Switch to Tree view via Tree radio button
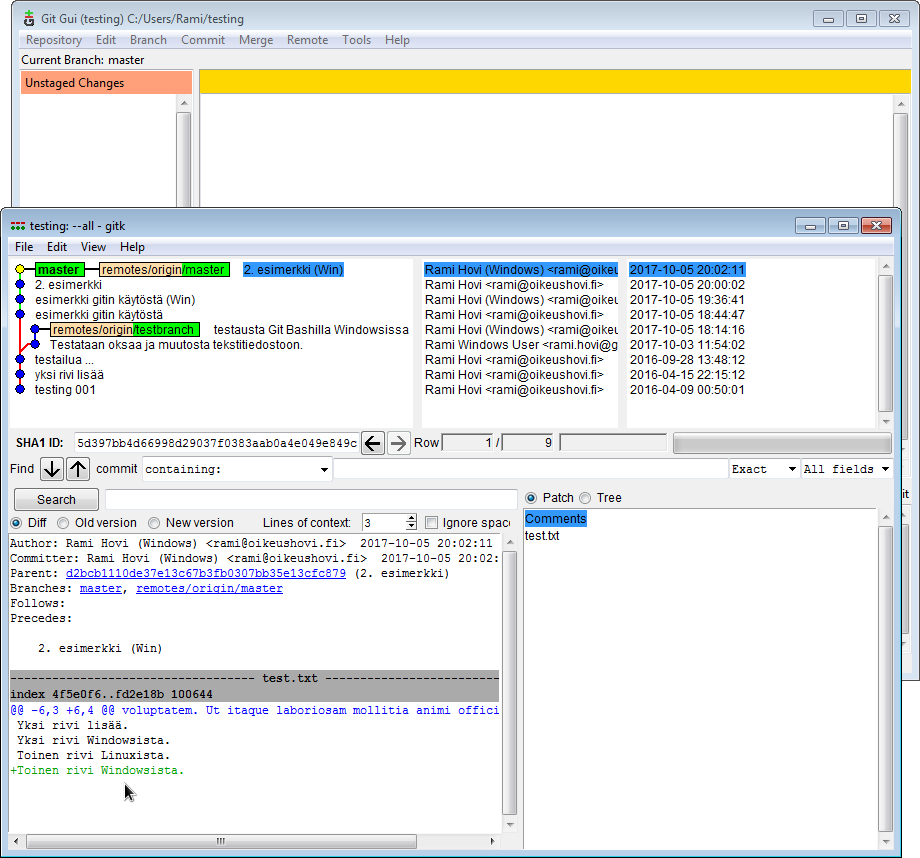 coord(585,497)
